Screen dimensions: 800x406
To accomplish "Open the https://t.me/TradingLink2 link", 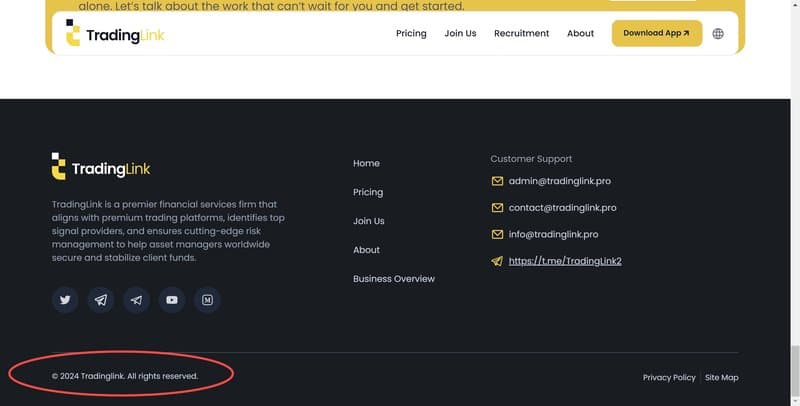I will (x=565, y=261).
